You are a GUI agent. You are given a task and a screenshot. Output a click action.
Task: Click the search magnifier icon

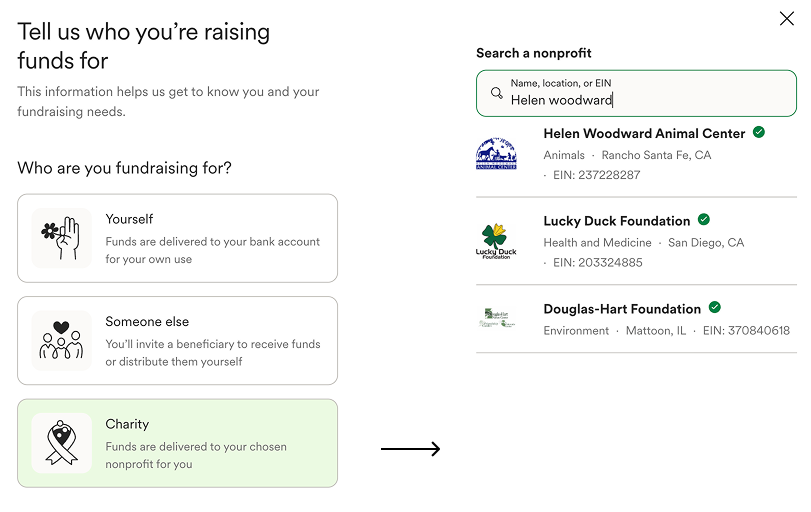[497, 93]
